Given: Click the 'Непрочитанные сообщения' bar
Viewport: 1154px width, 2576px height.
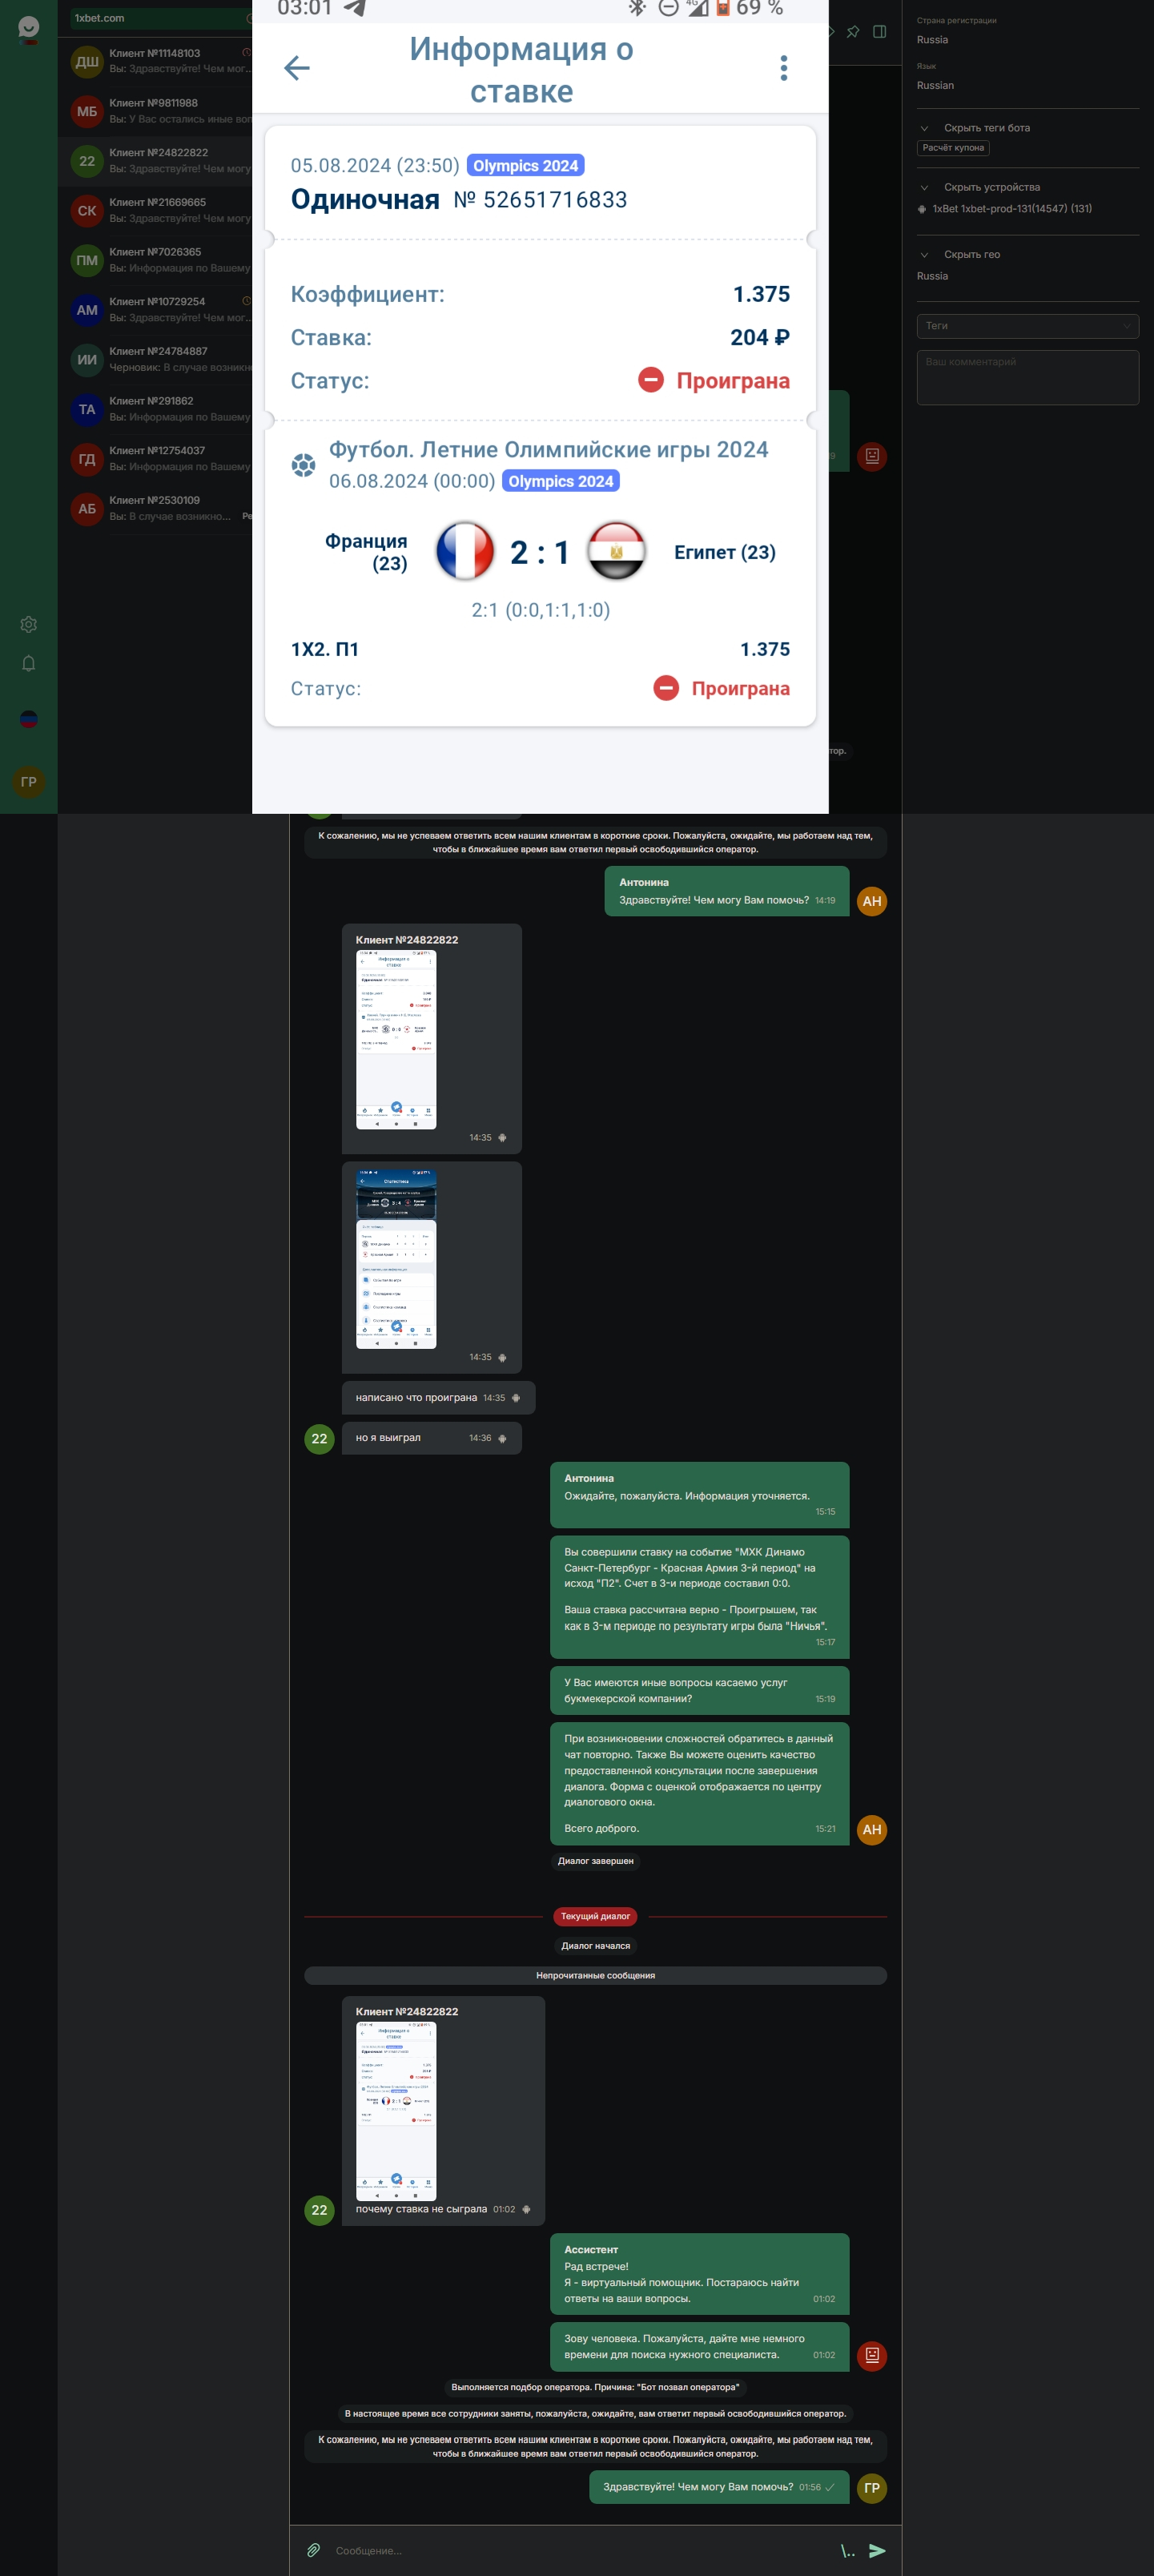Looking at the screenshot, I should tap(595, 1975).
